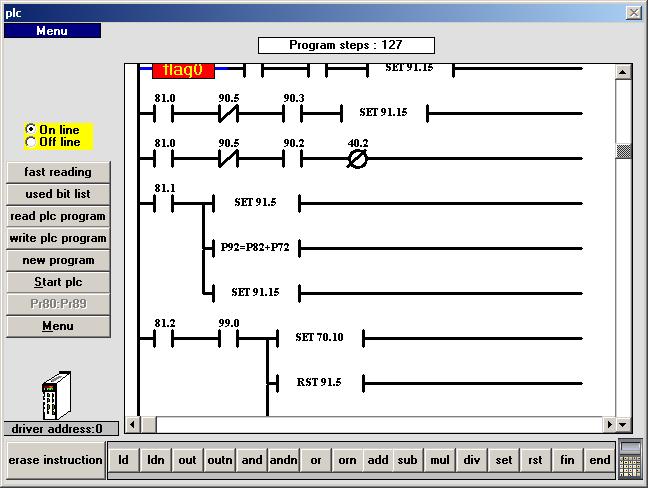This screenshot has height=488, width=648.
Task: Open the used bit list
Action: coord(58,194)
